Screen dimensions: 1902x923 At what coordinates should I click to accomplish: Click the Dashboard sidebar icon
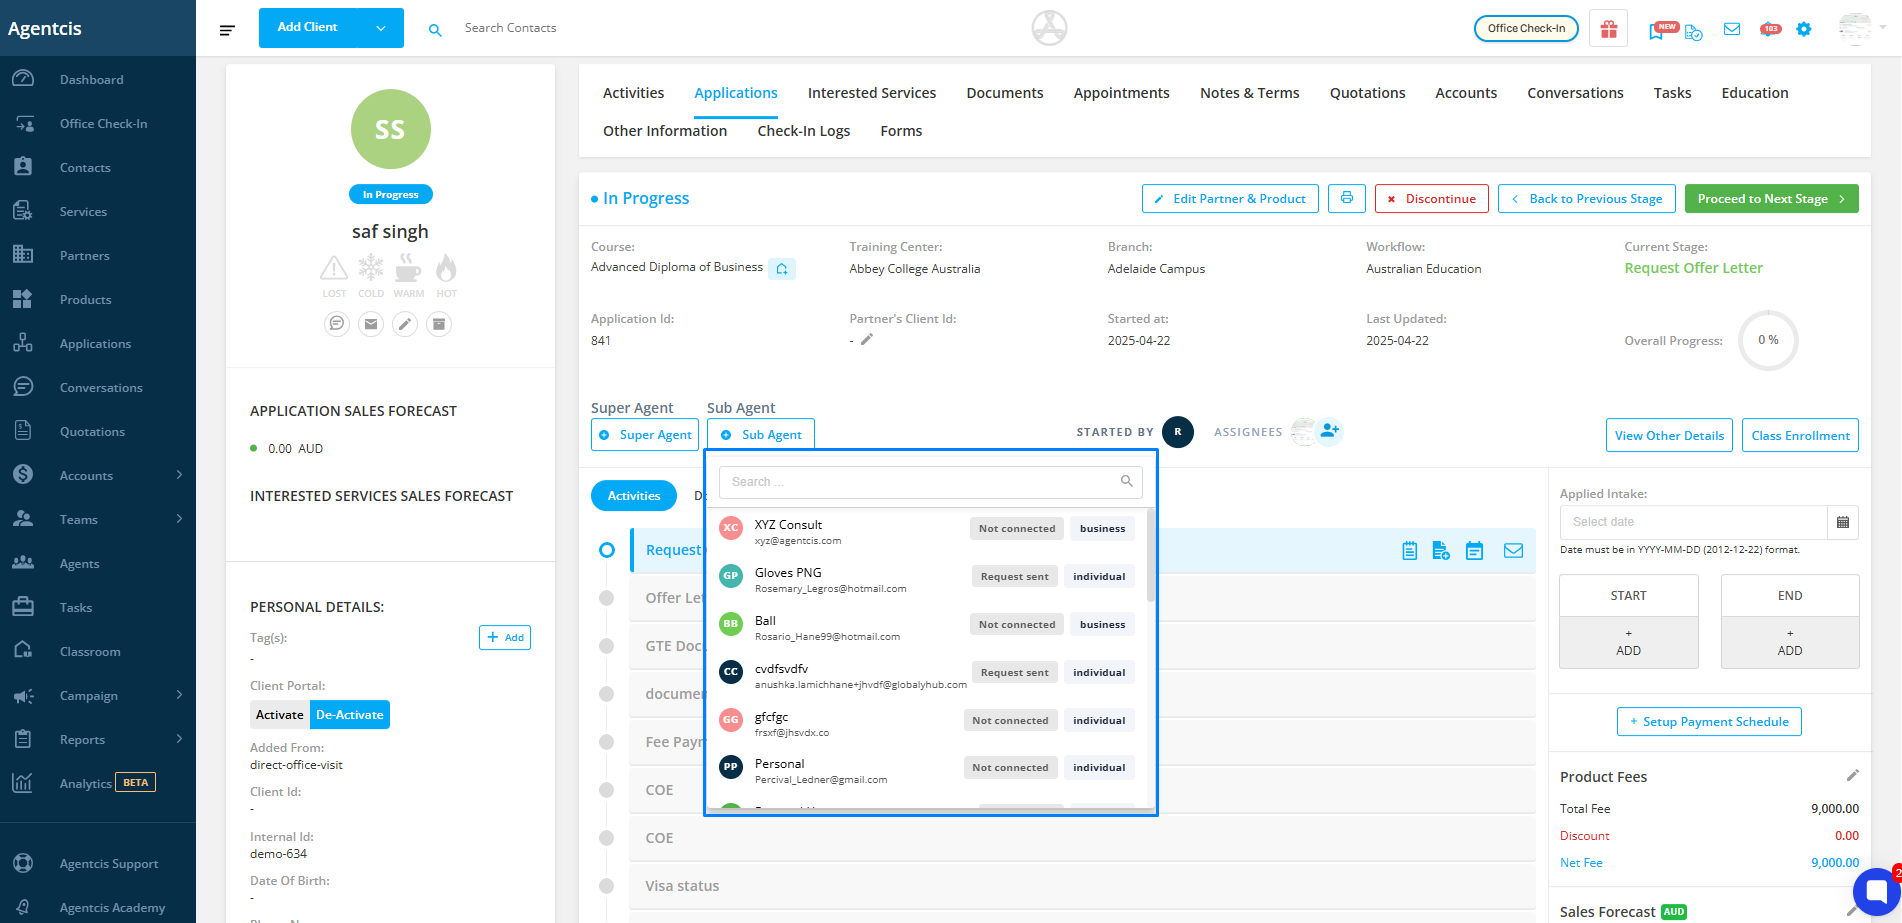tap(23, 79)
